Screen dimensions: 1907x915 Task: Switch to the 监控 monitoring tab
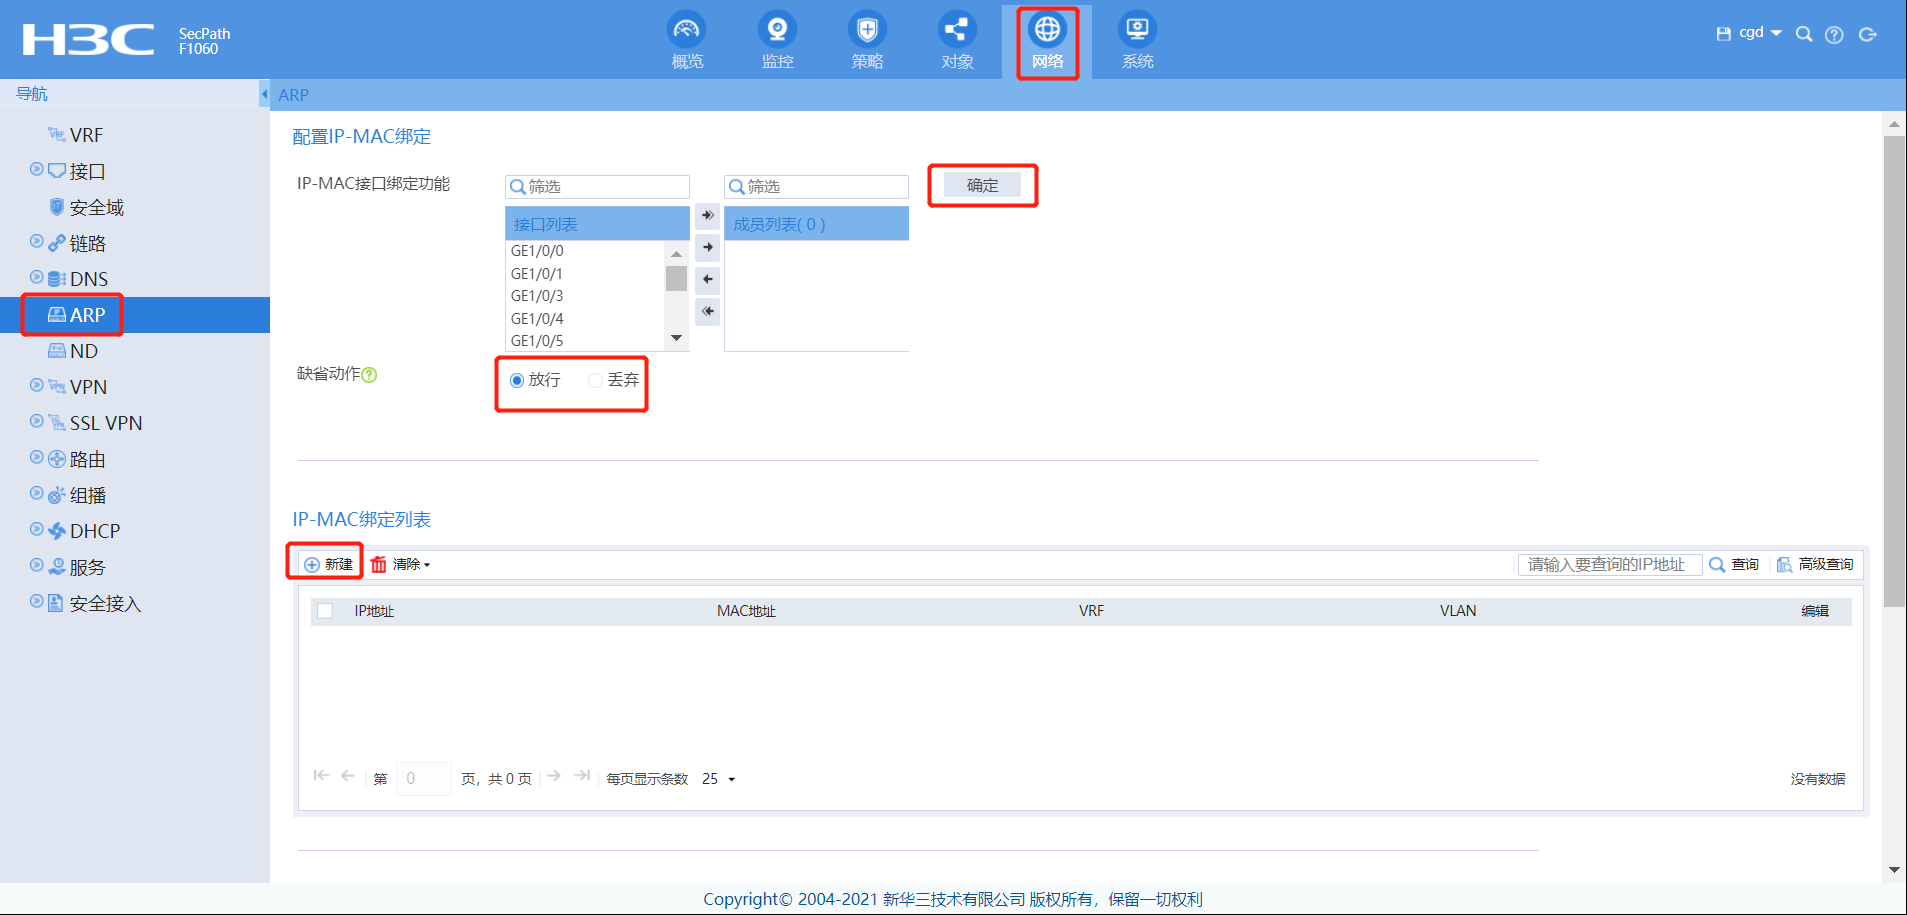pos(777,40)
